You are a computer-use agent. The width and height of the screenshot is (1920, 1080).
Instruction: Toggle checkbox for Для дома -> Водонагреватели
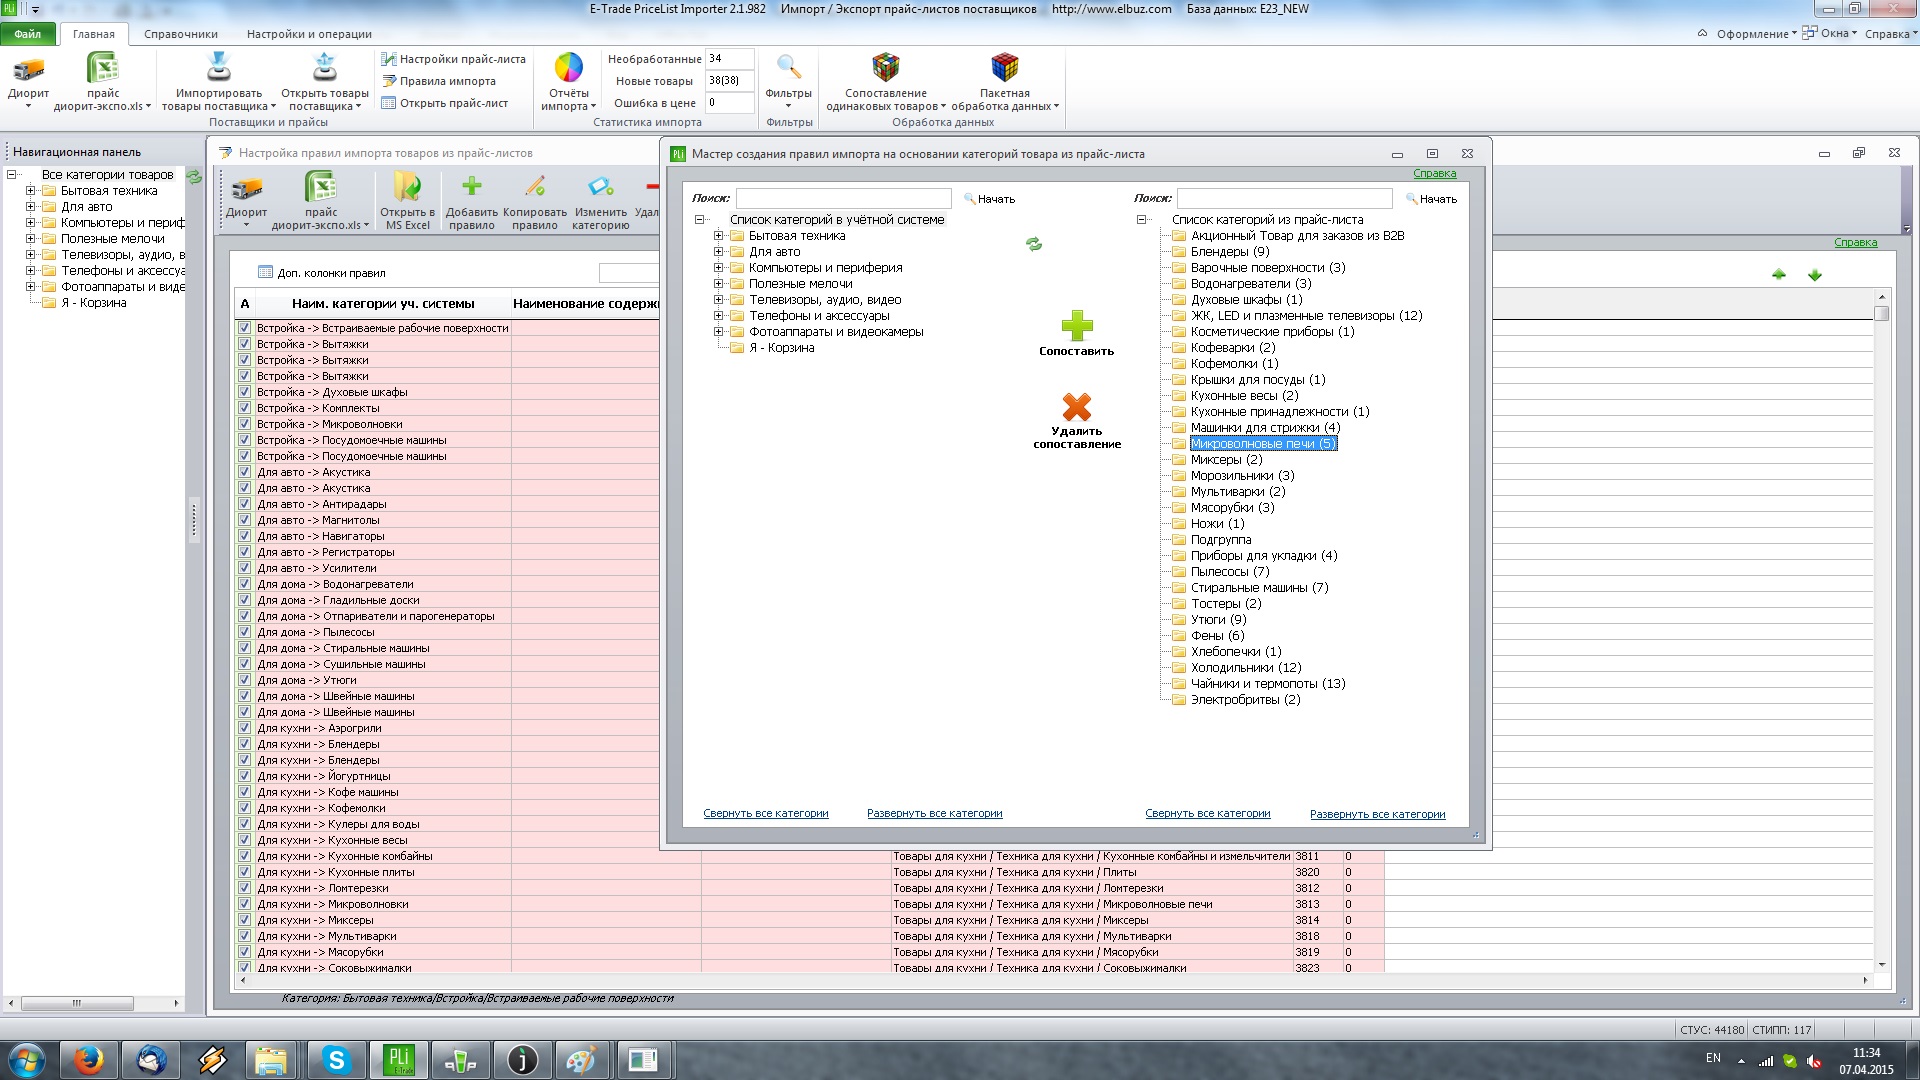(x=244, y=584)
